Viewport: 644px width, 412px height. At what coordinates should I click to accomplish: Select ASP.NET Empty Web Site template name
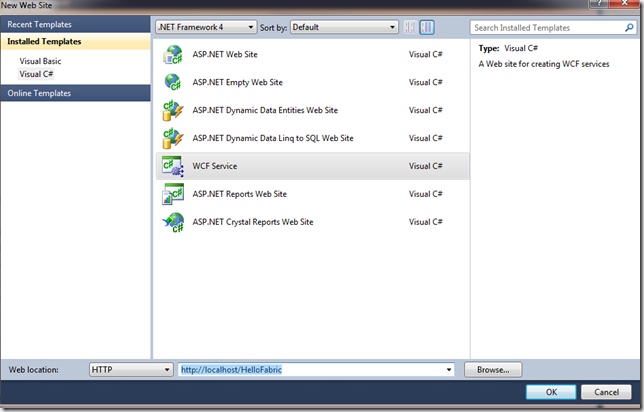(237, 82)
